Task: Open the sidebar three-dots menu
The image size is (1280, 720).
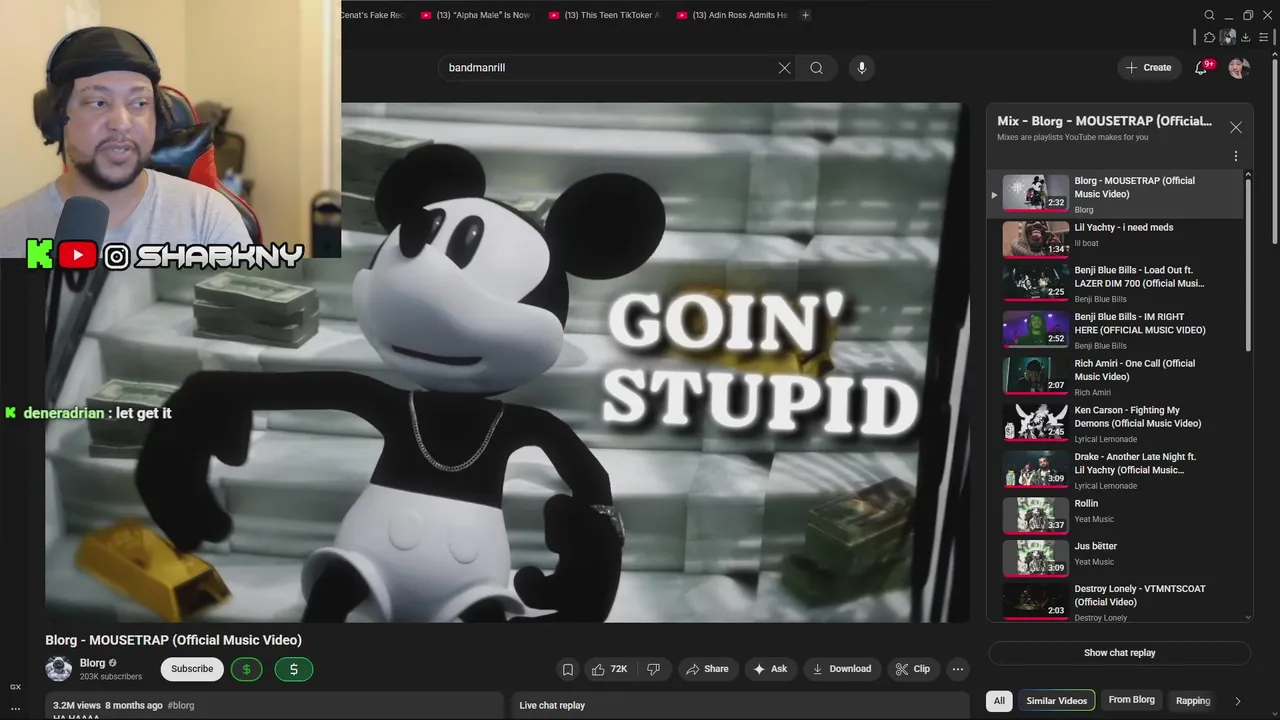Action: 15,708
